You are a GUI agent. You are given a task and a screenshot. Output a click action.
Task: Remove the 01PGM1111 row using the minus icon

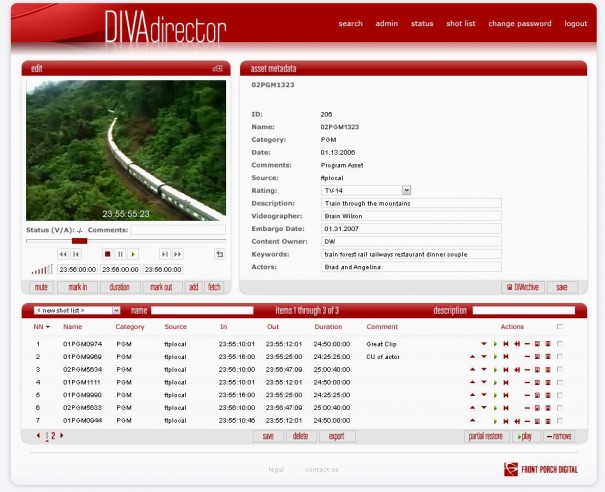[527, 382]
